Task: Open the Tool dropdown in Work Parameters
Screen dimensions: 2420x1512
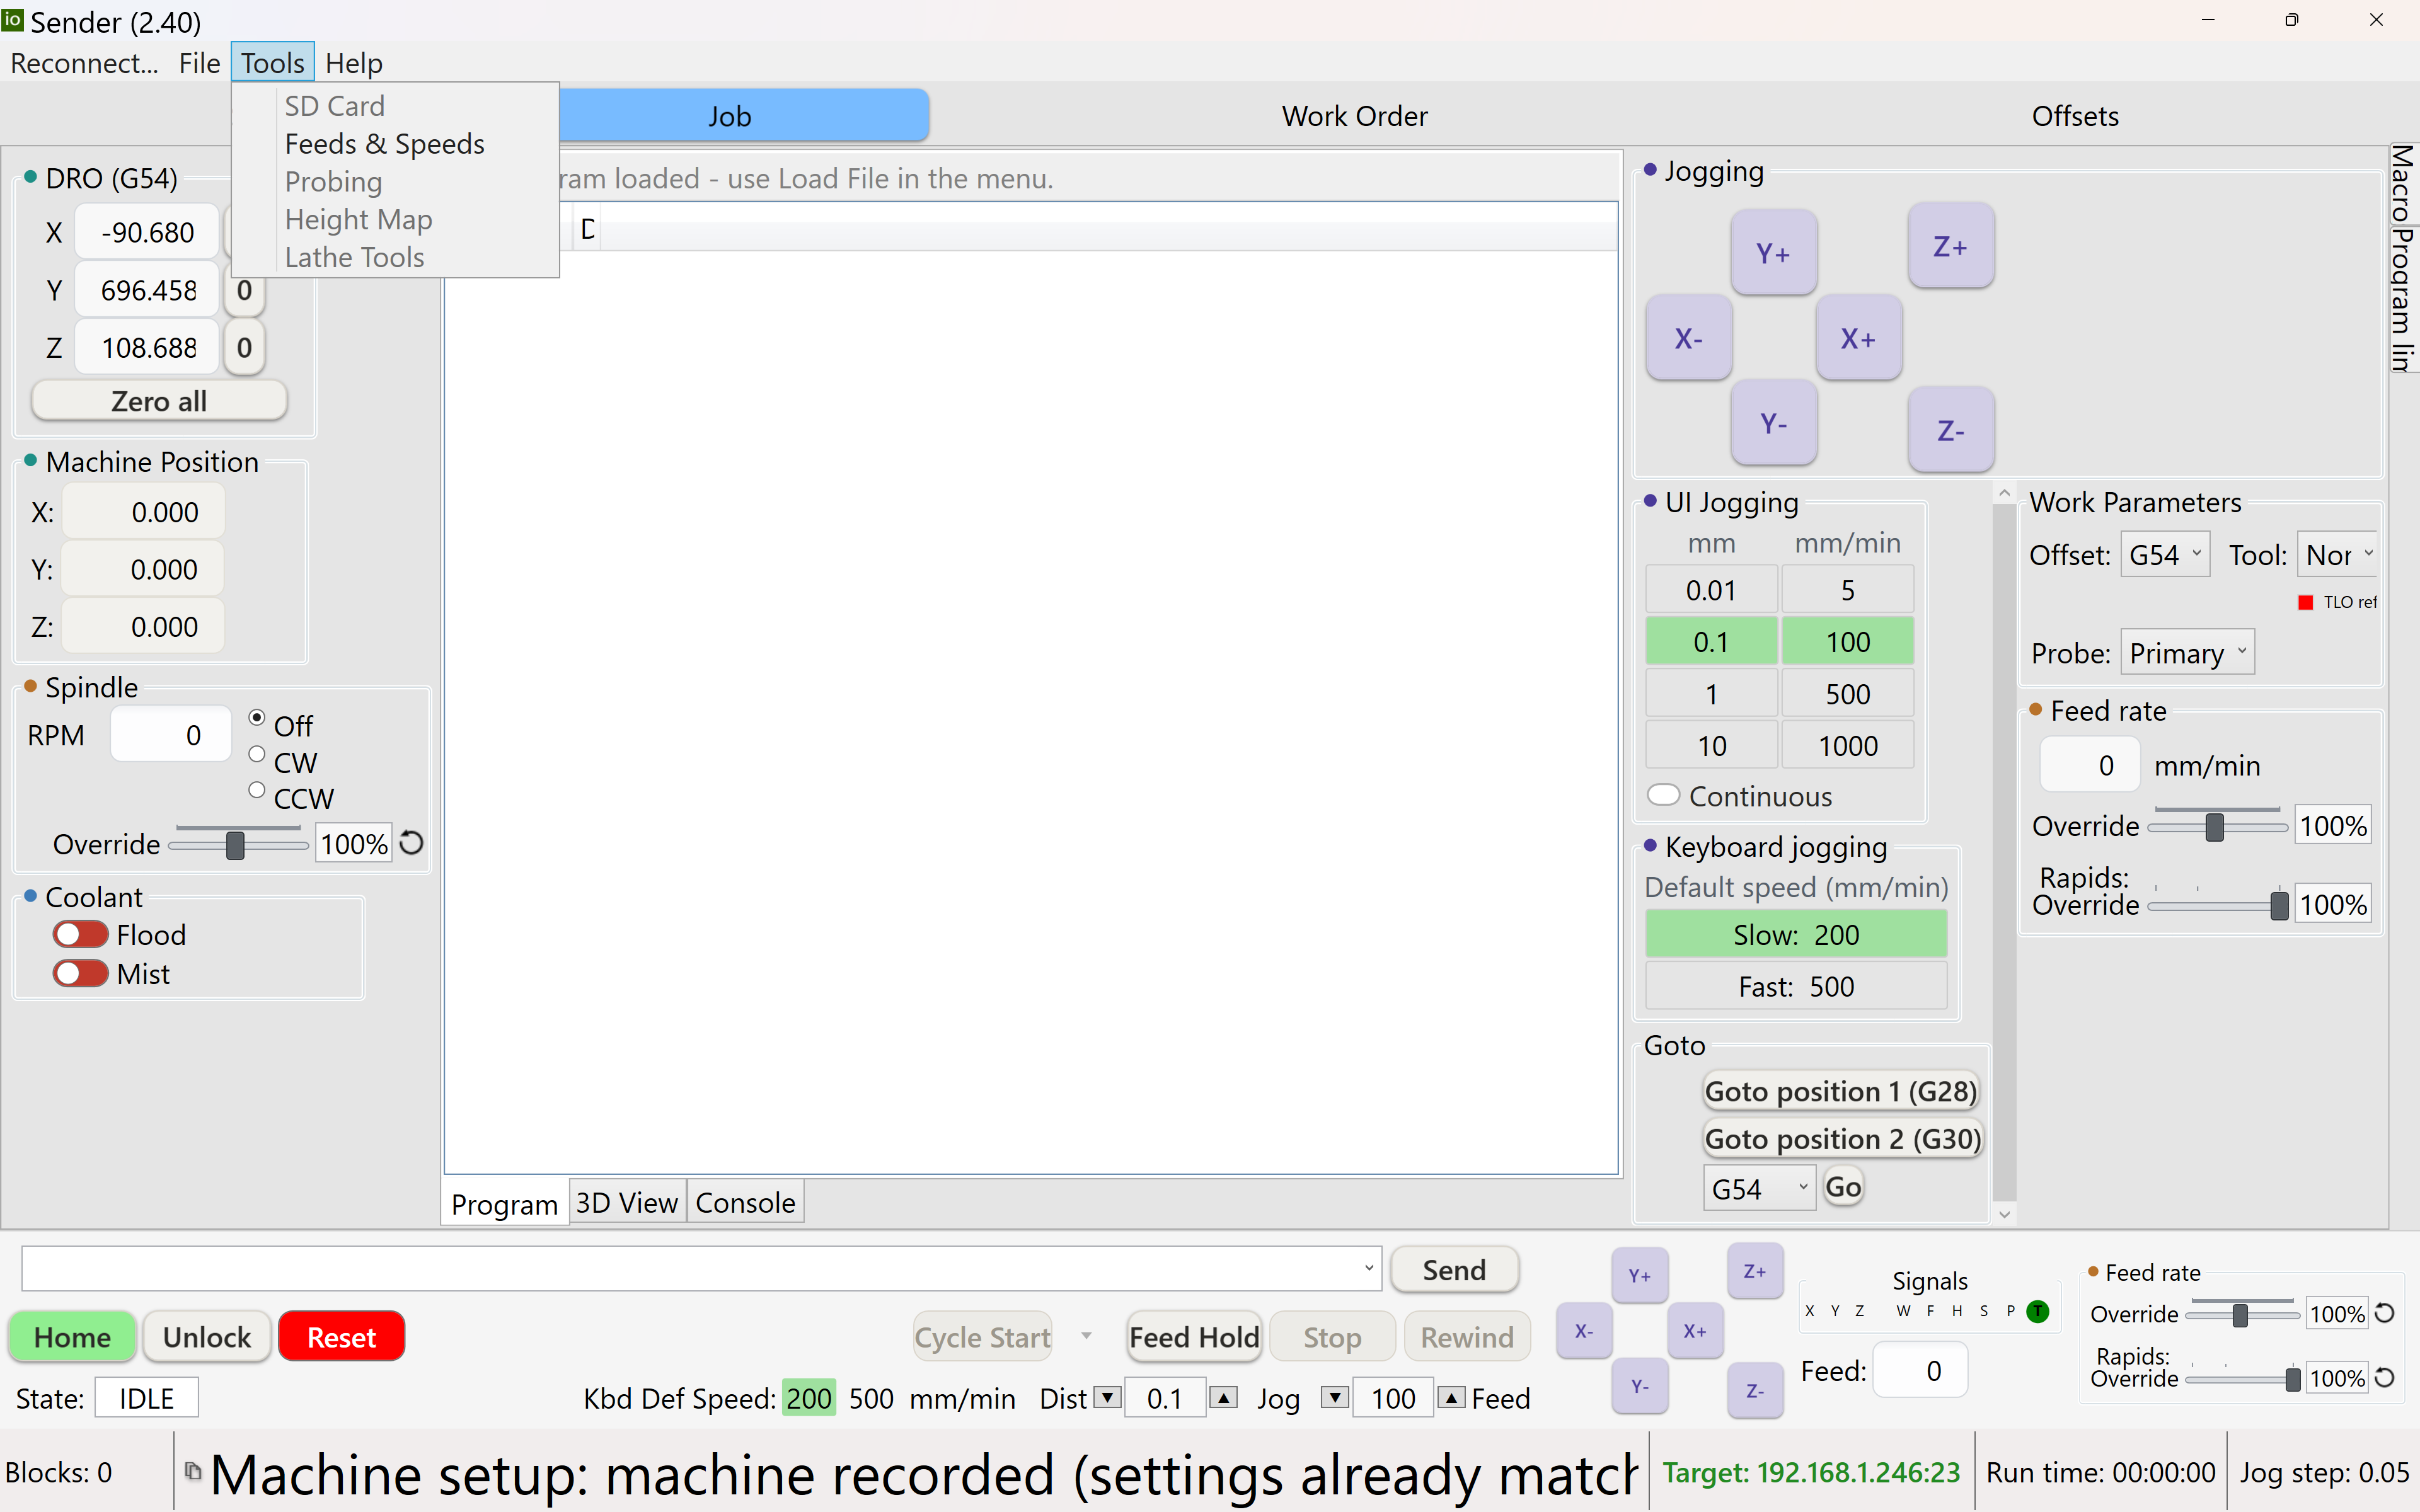Action: click(x=2337, y=554)
